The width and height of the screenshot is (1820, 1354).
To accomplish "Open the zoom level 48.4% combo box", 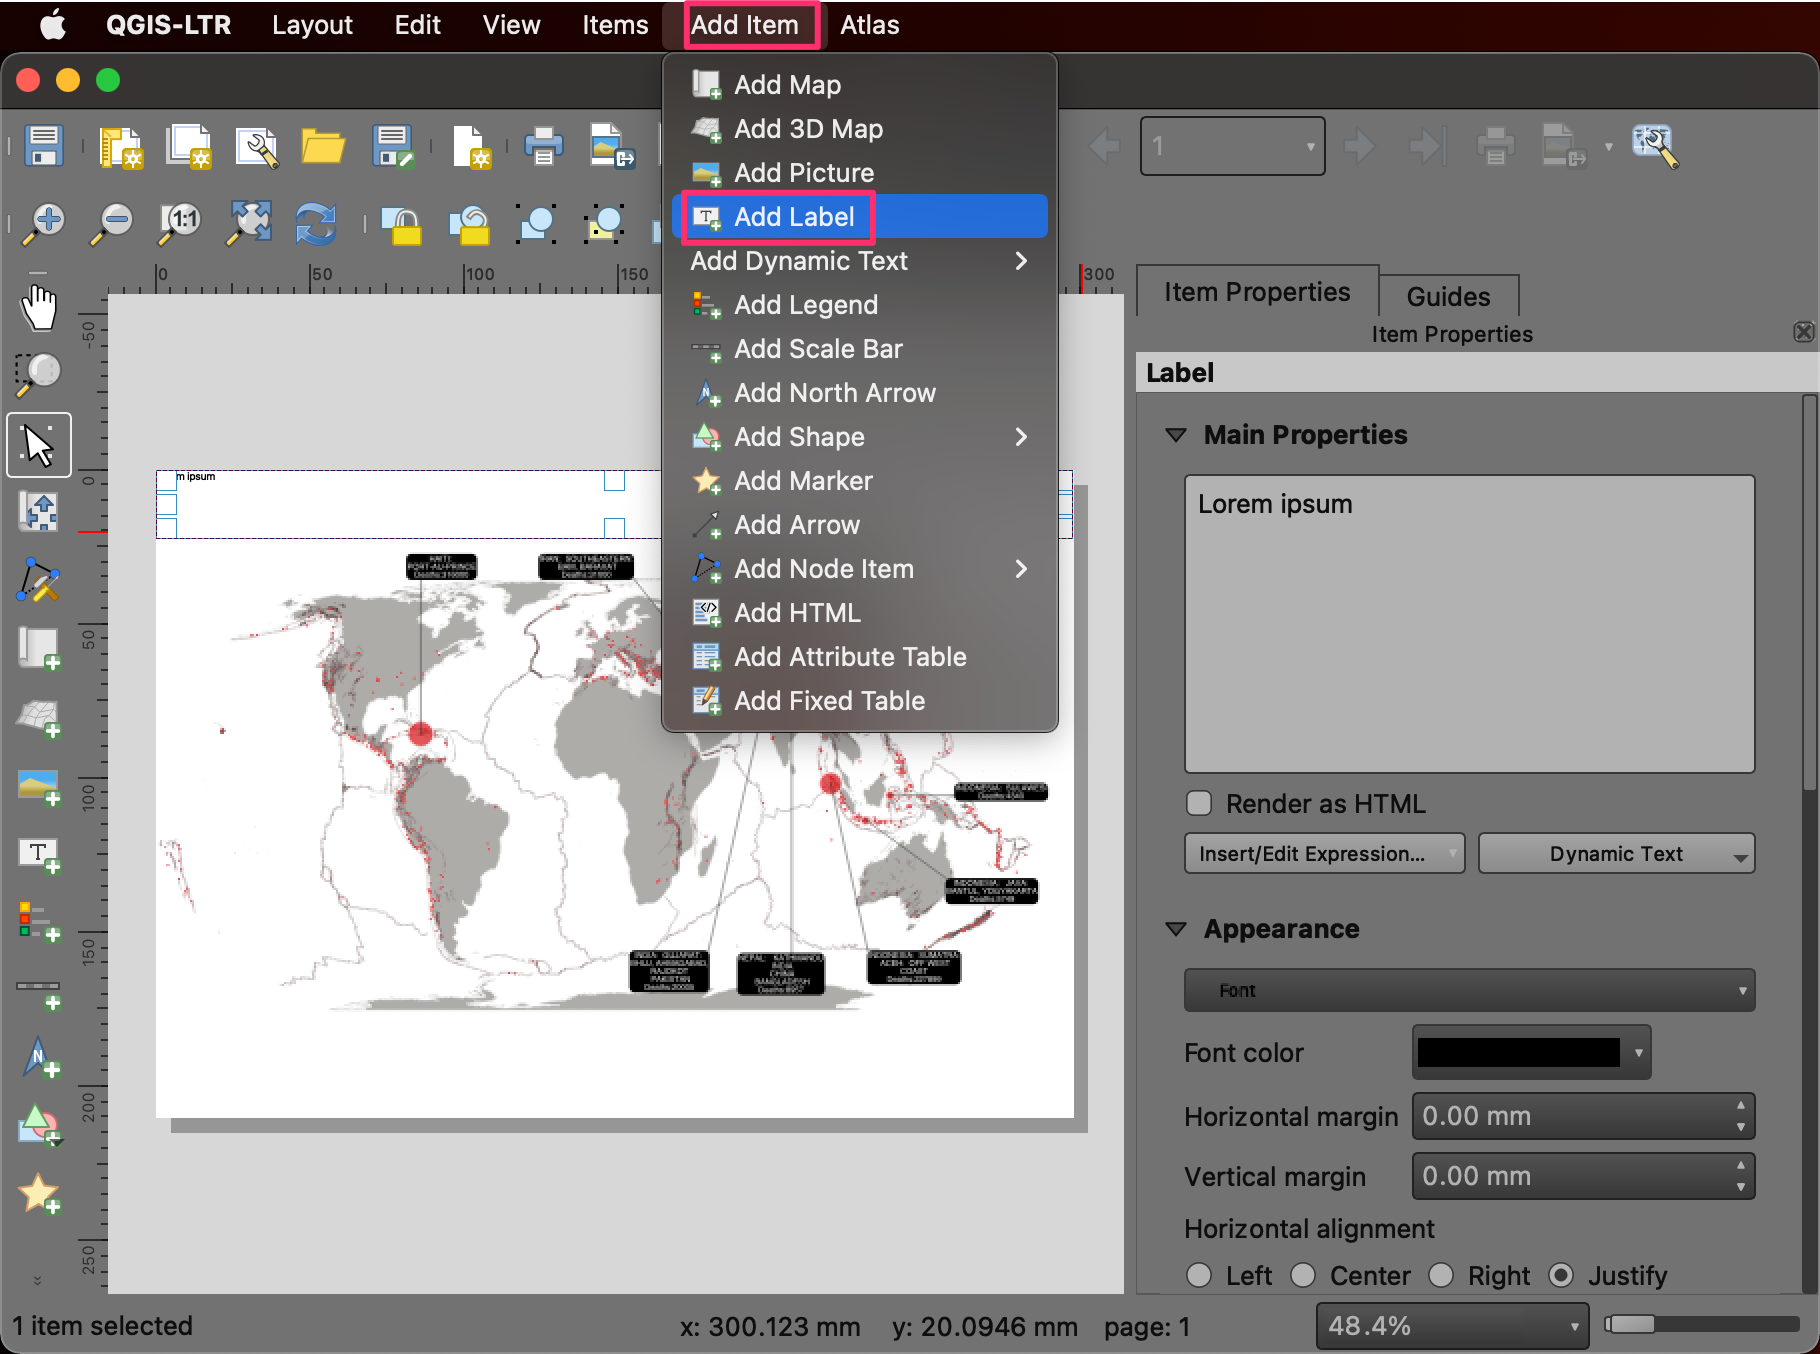I will tap(1452, 1326).
